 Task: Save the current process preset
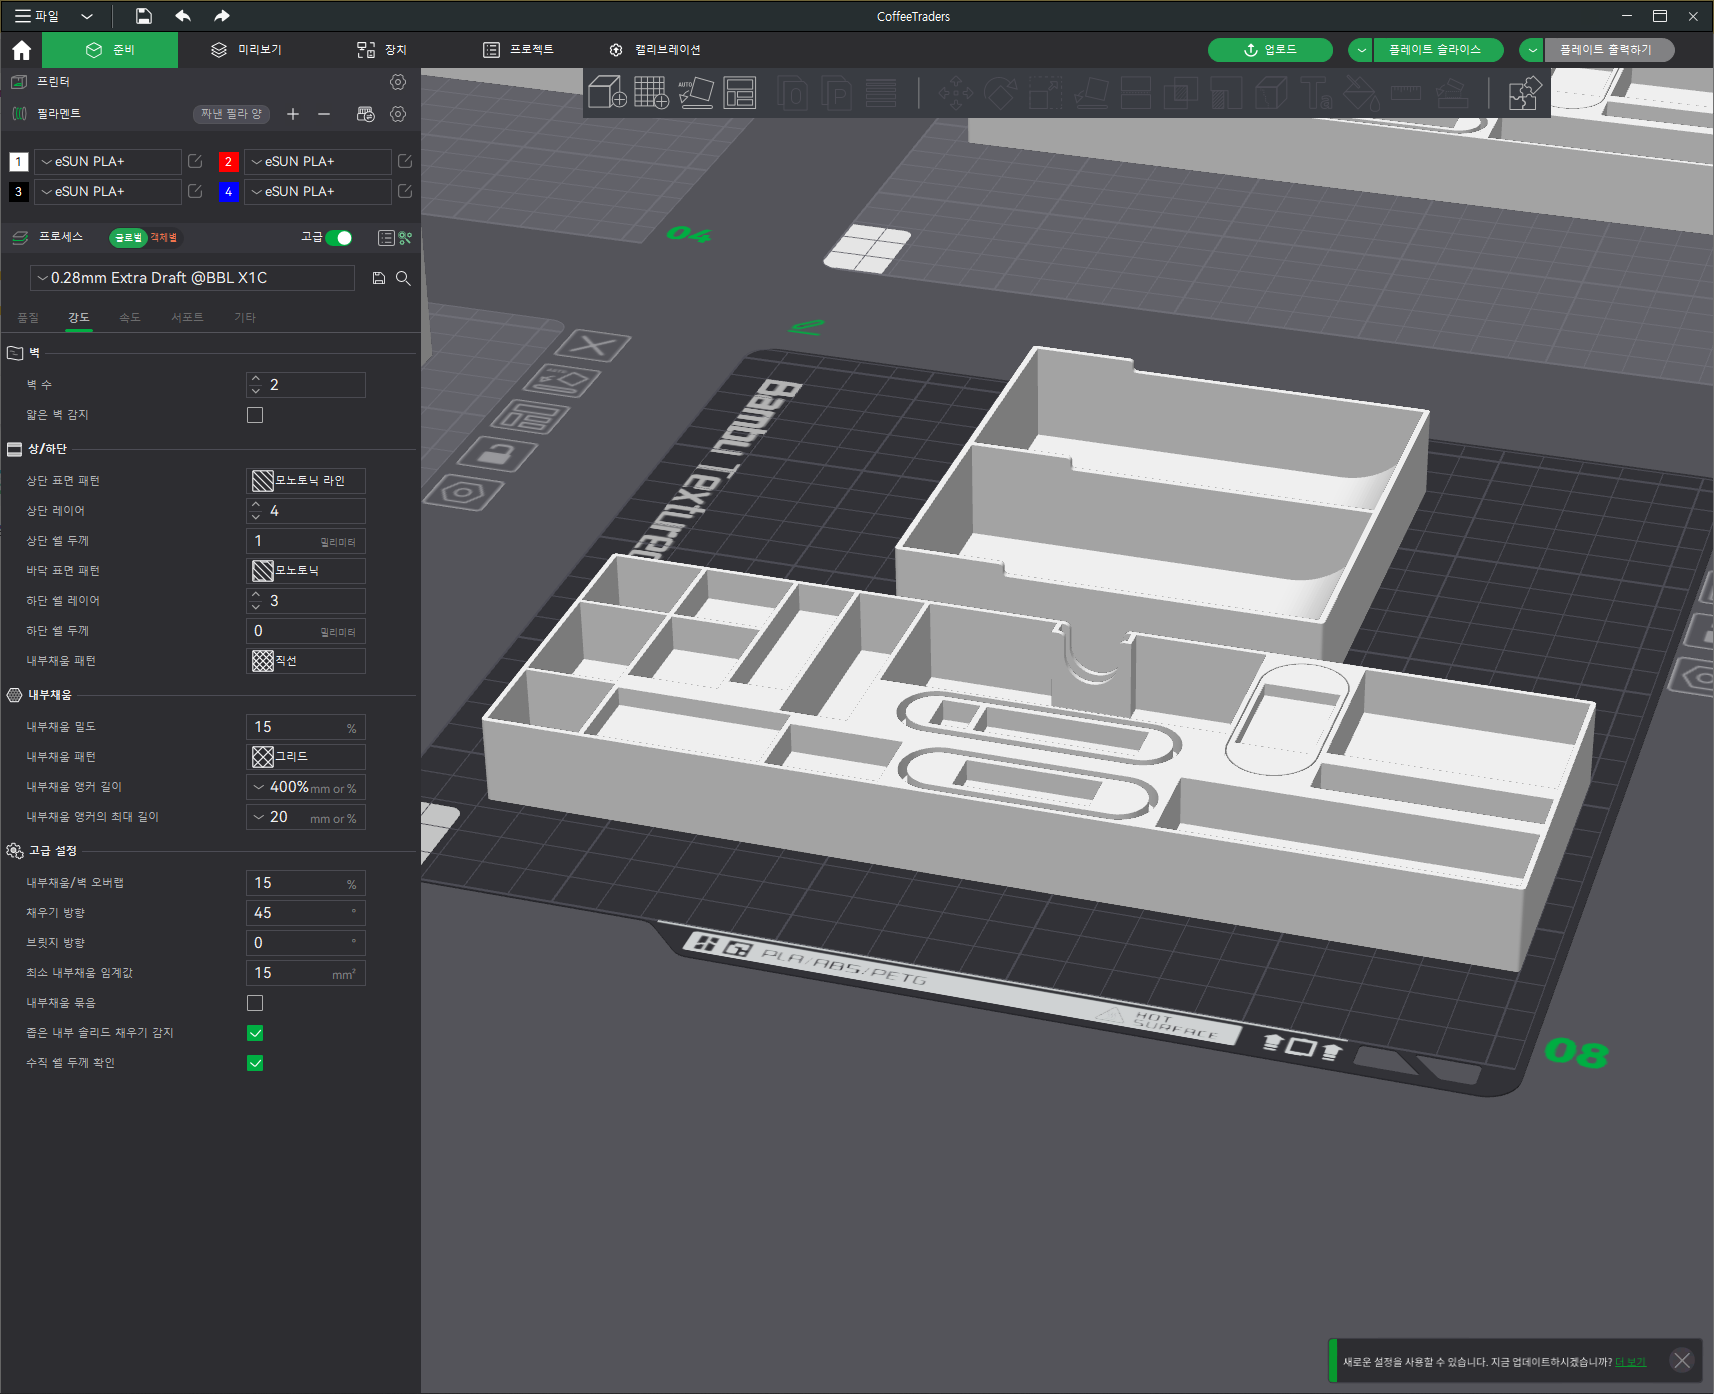(x=379, y=278)
